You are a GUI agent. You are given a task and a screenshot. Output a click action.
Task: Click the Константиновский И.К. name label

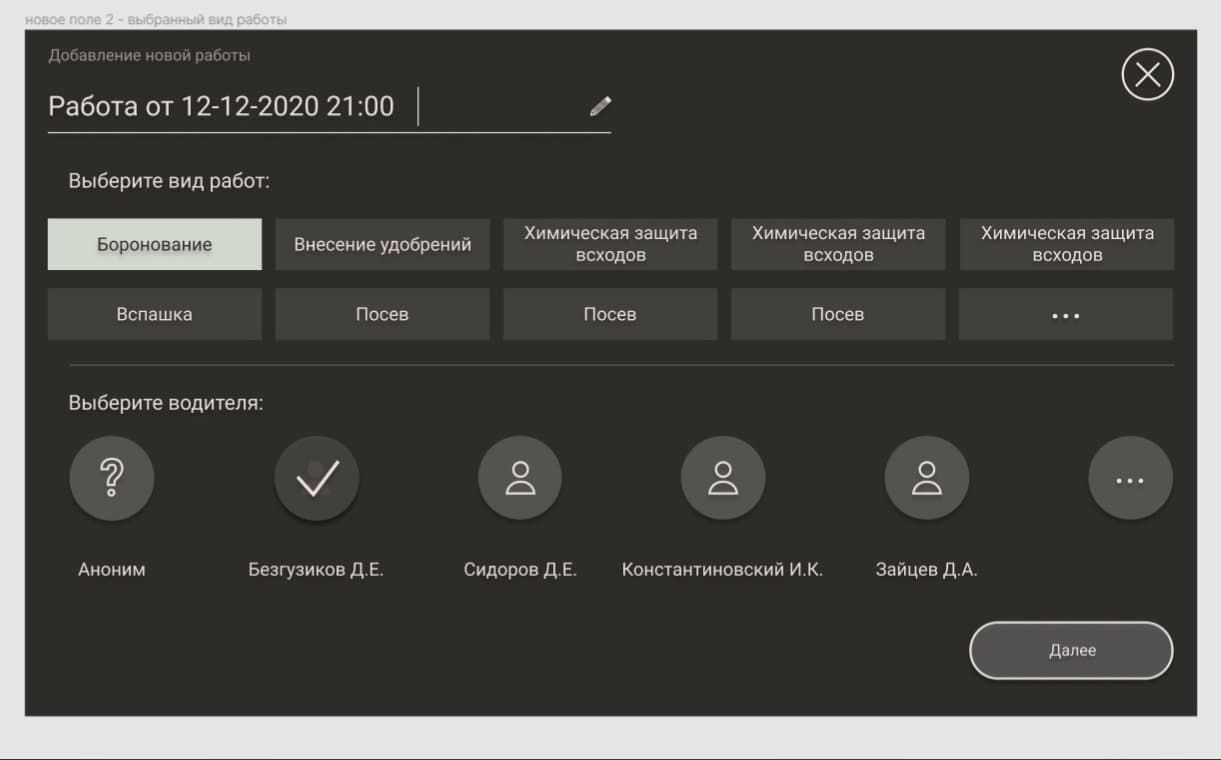click(x=722, y=570)
